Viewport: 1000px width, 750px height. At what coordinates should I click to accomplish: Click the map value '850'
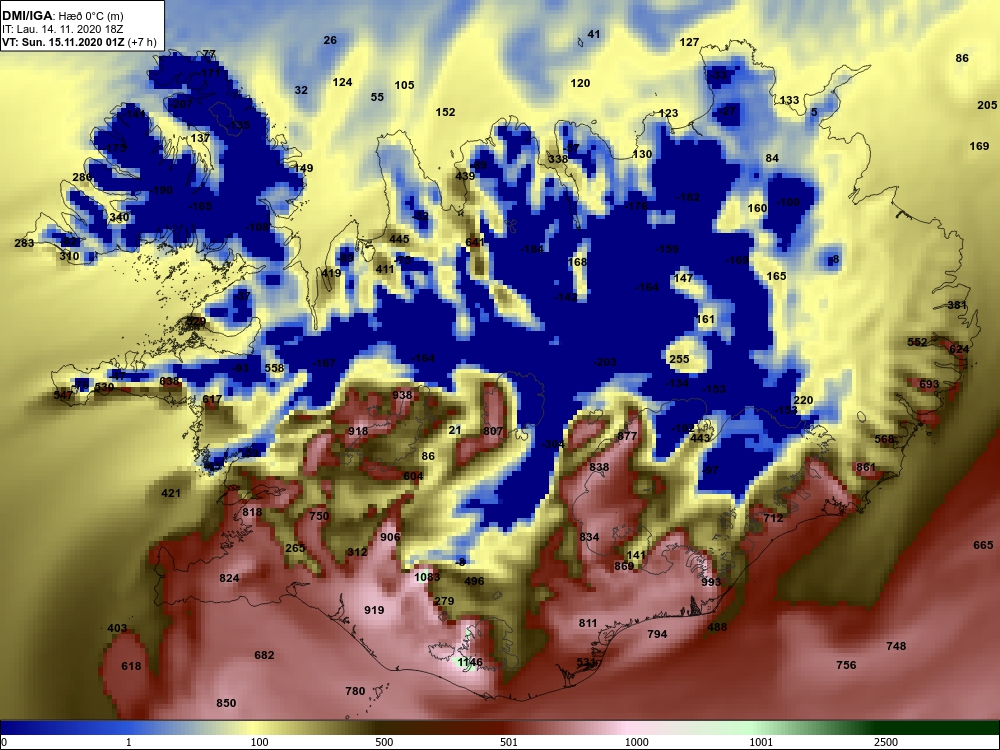pos(226,703)
